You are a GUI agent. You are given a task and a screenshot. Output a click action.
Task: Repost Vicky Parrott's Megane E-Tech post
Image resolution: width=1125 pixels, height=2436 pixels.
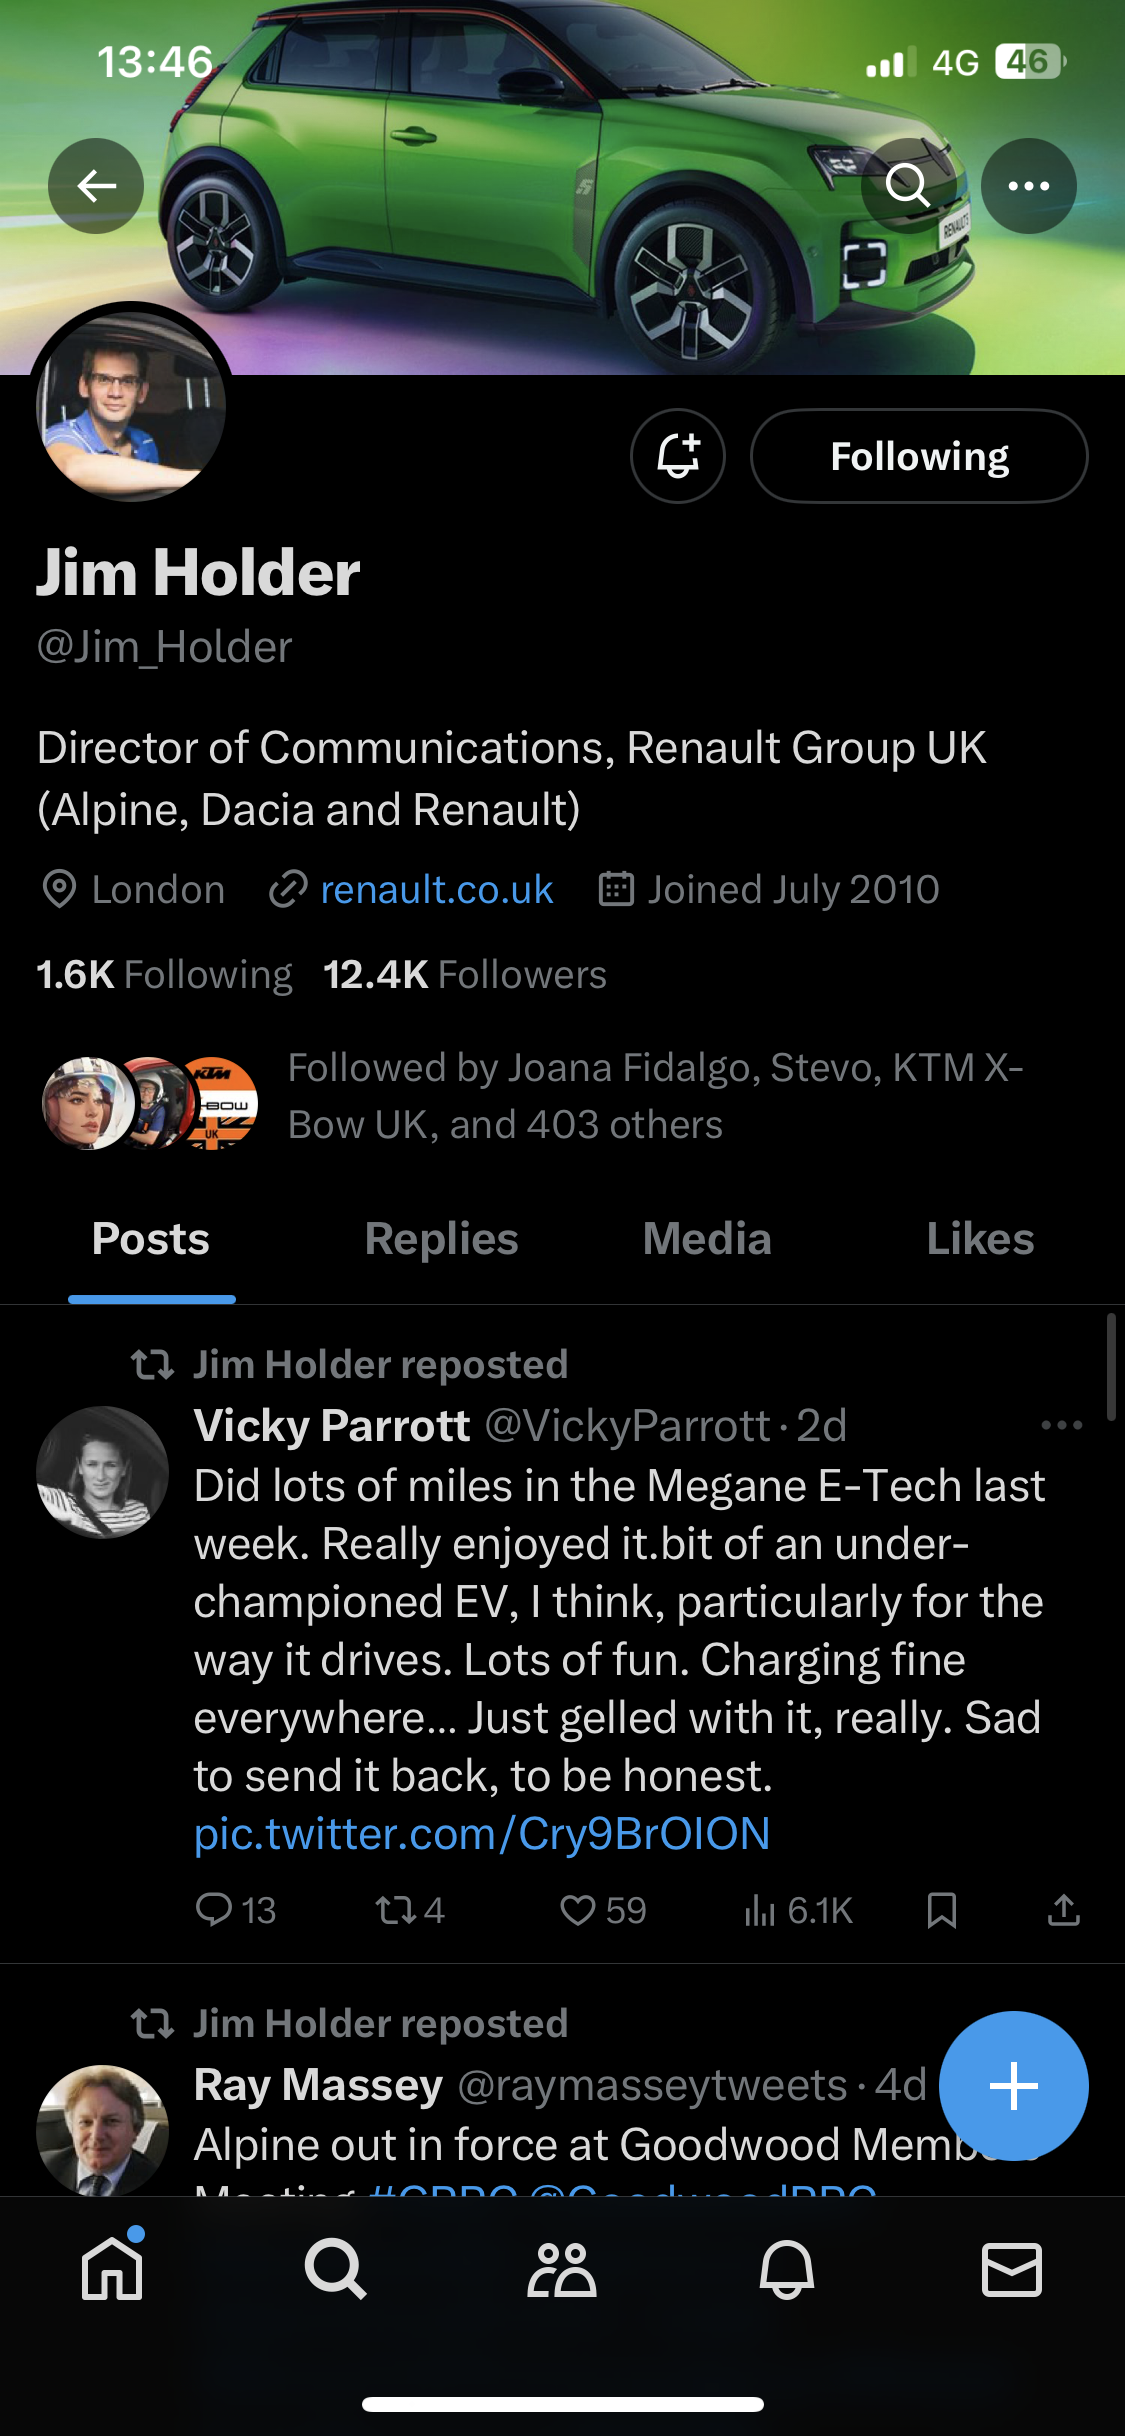pyautogui.click(x=397, y=1910)
